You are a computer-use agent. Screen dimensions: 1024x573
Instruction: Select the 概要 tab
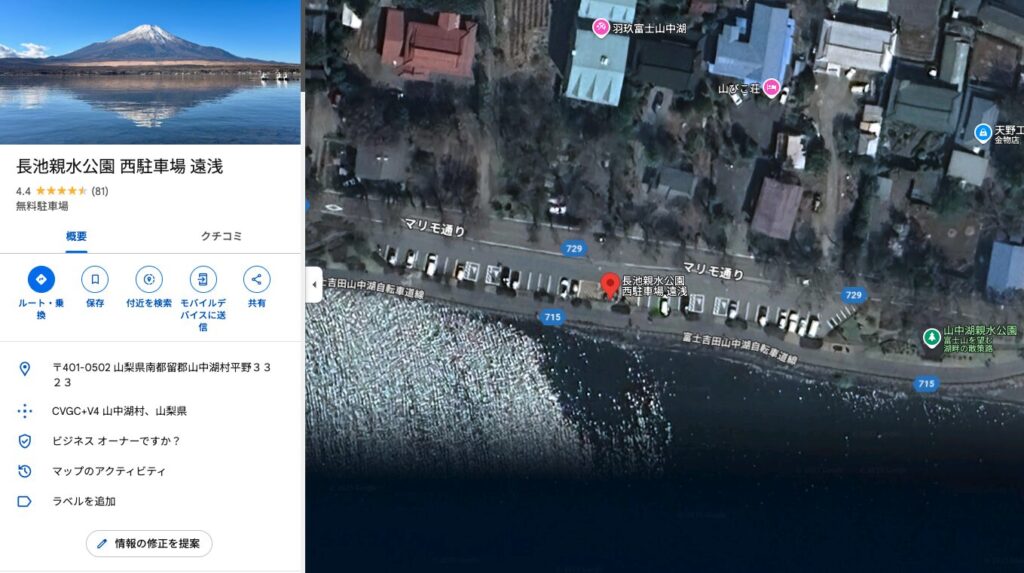coord(76,236)
